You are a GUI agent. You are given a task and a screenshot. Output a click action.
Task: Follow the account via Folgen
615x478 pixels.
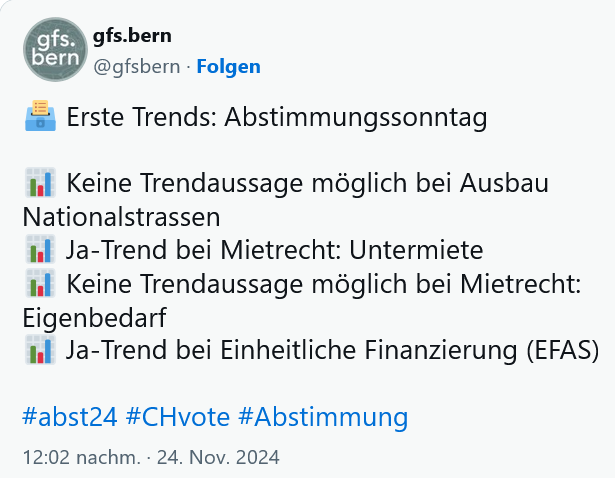pyautogui.click(x=228, y=67)
